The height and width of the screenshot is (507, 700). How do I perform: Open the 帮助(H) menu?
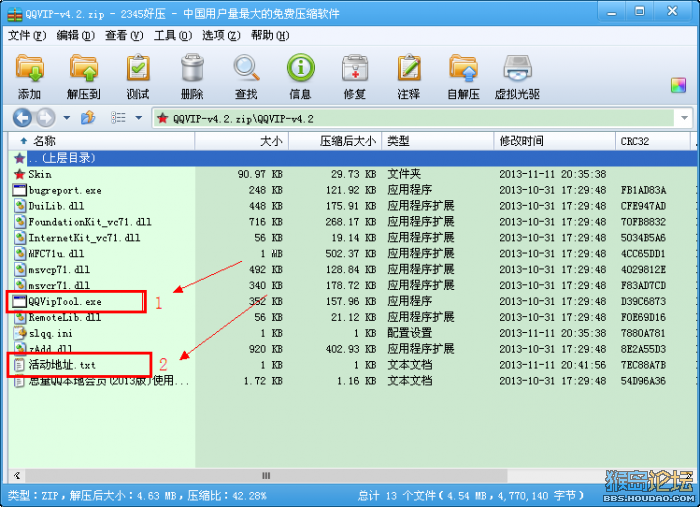coord(270,35)
